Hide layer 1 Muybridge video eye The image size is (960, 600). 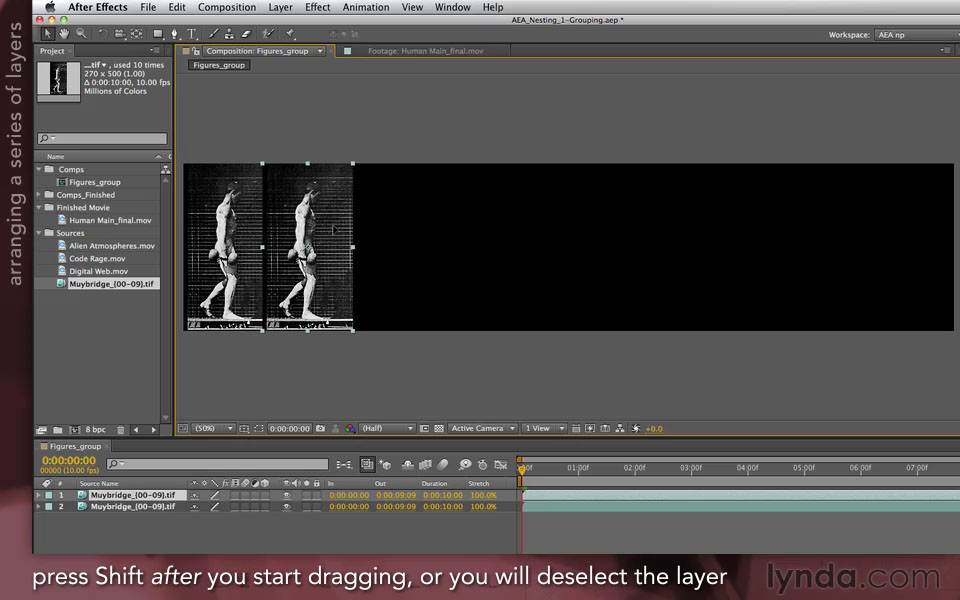tap(287, 495)
